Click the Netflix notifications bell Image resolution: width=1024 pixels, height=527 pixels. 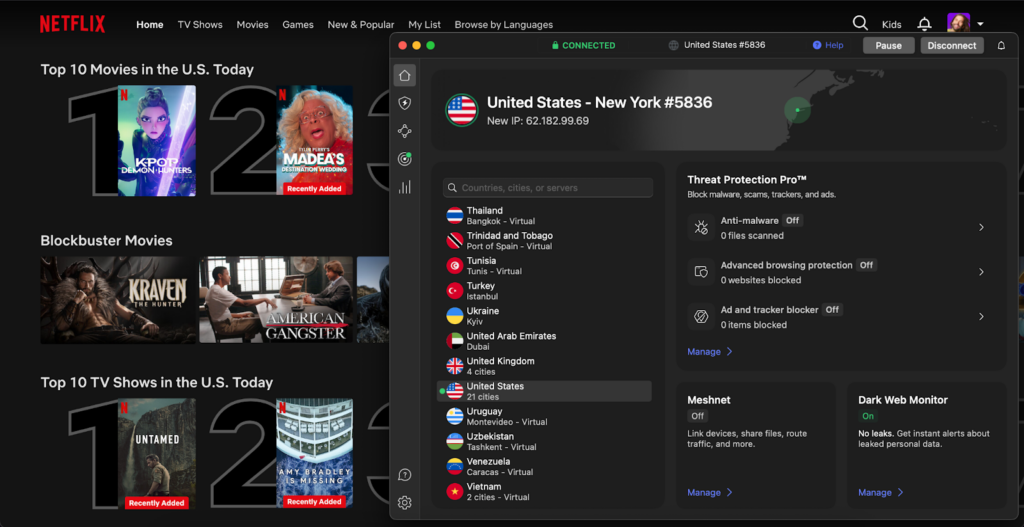pos(924,24)
